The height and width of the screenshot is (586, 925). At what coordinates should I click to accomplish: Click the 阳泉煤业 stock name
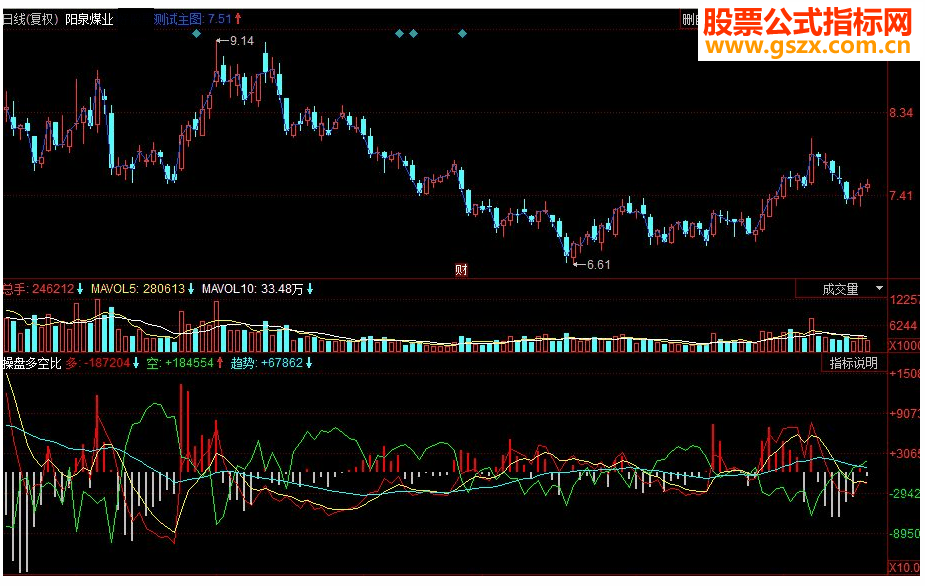click(89, 19)
